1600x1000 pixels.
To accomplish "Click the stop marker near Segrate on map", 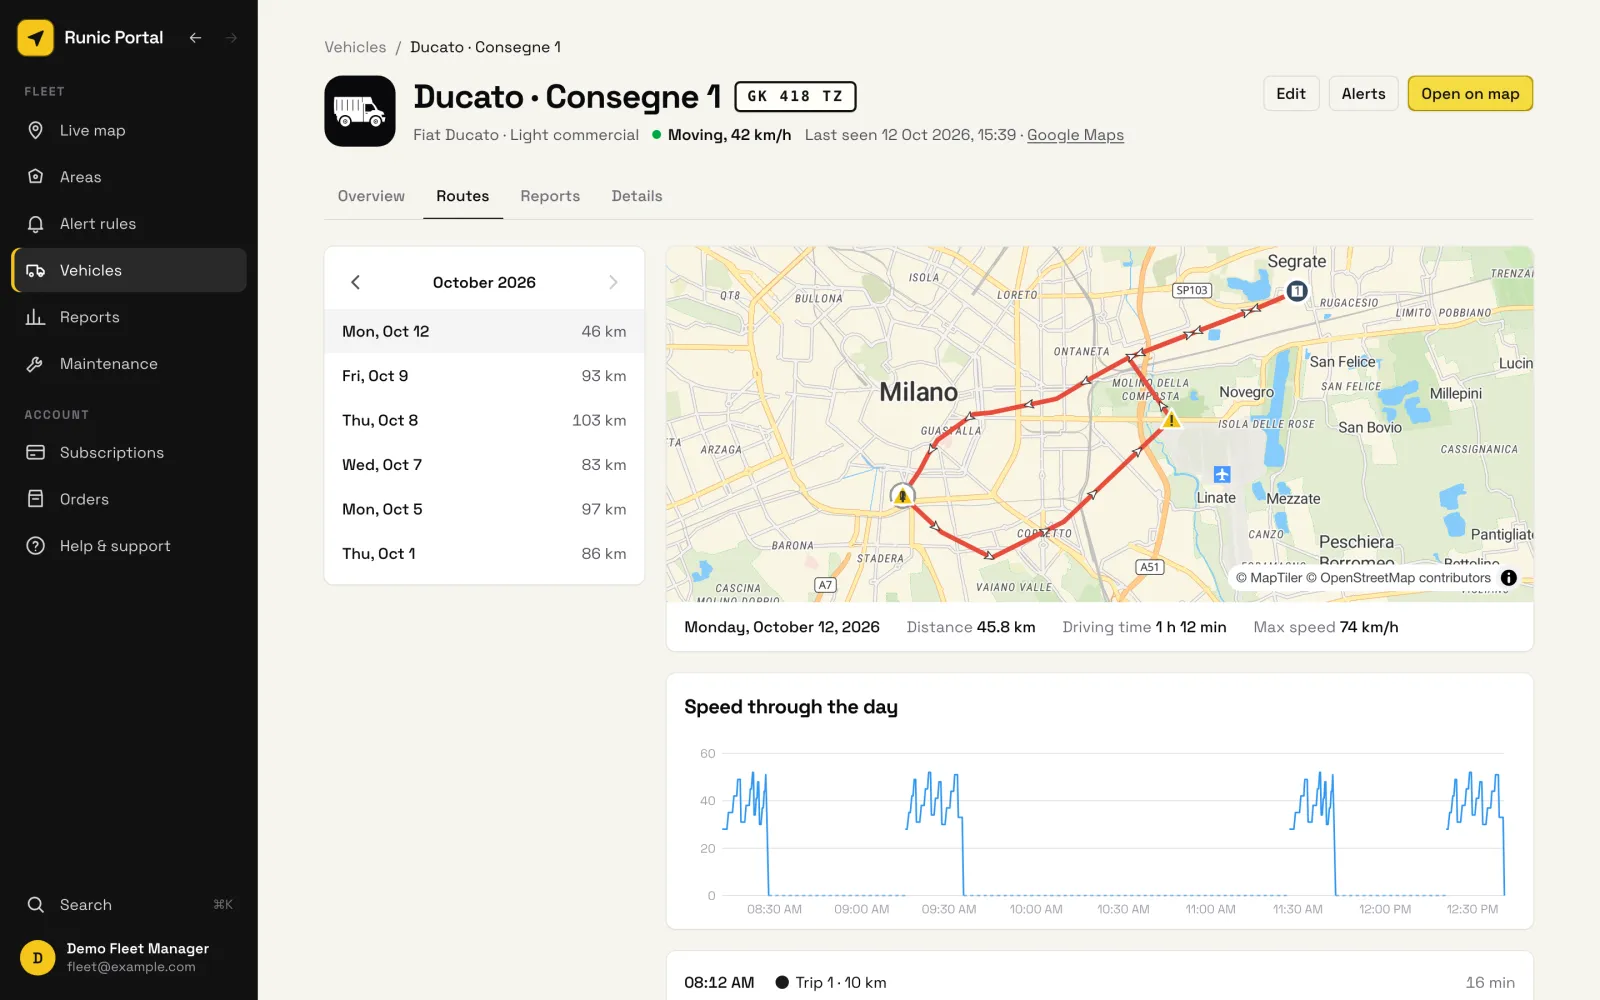I will click(x=1297, y=291).
